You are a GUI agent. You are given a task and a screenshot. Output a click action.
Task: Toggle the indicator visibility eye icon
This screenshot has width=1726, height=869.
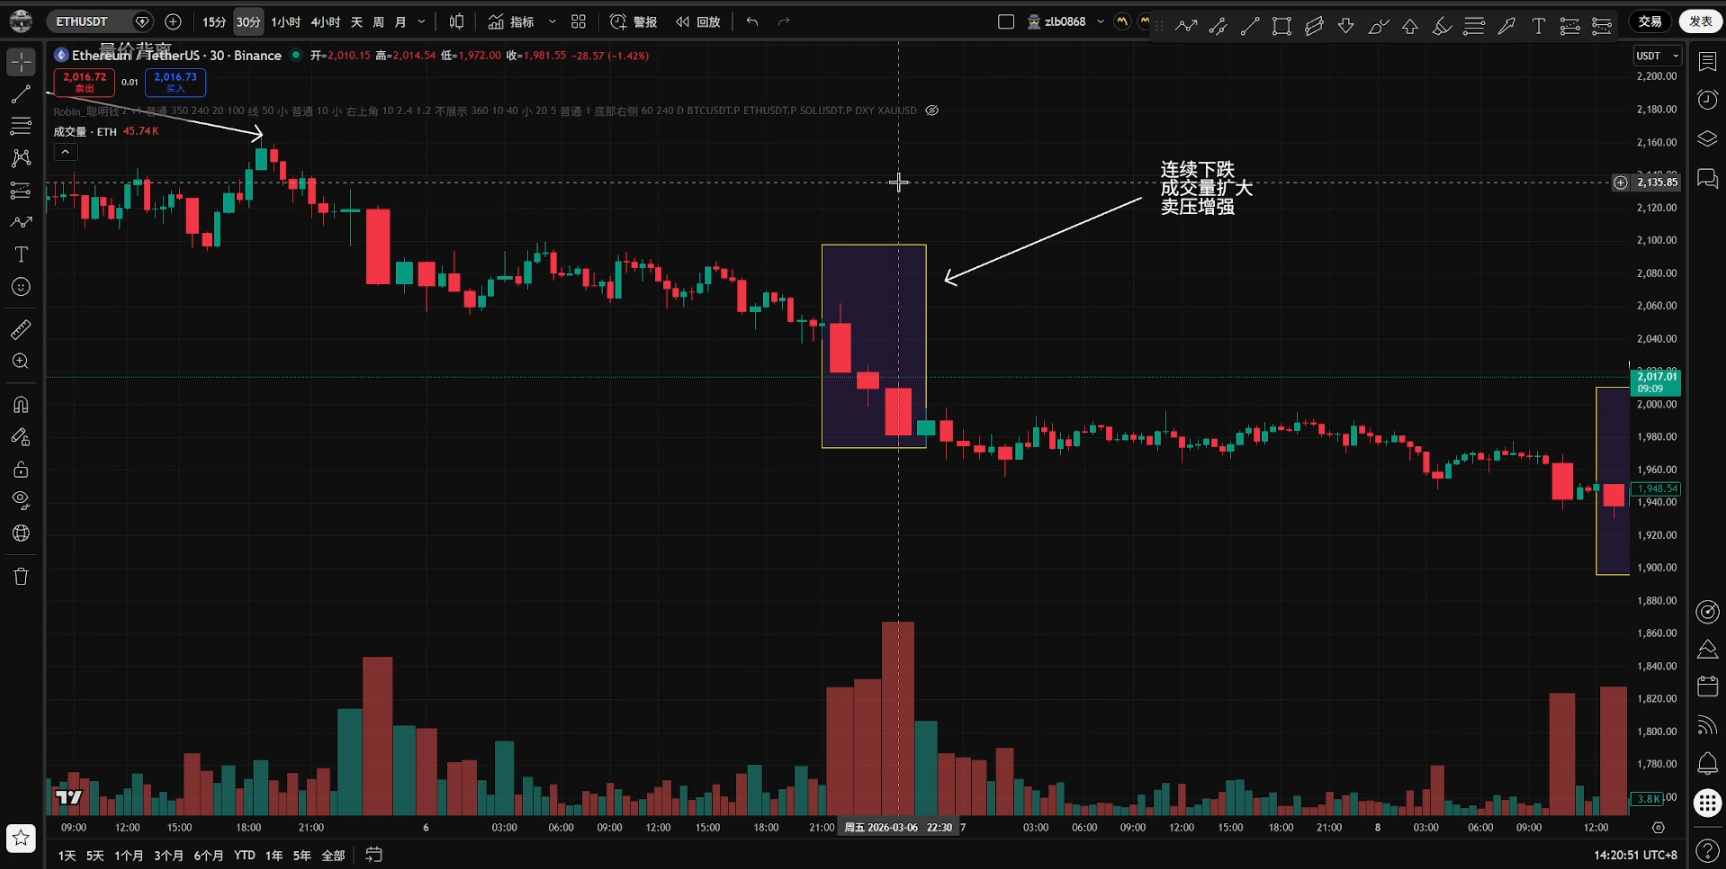pyautogui.click(x=932, y=111)
